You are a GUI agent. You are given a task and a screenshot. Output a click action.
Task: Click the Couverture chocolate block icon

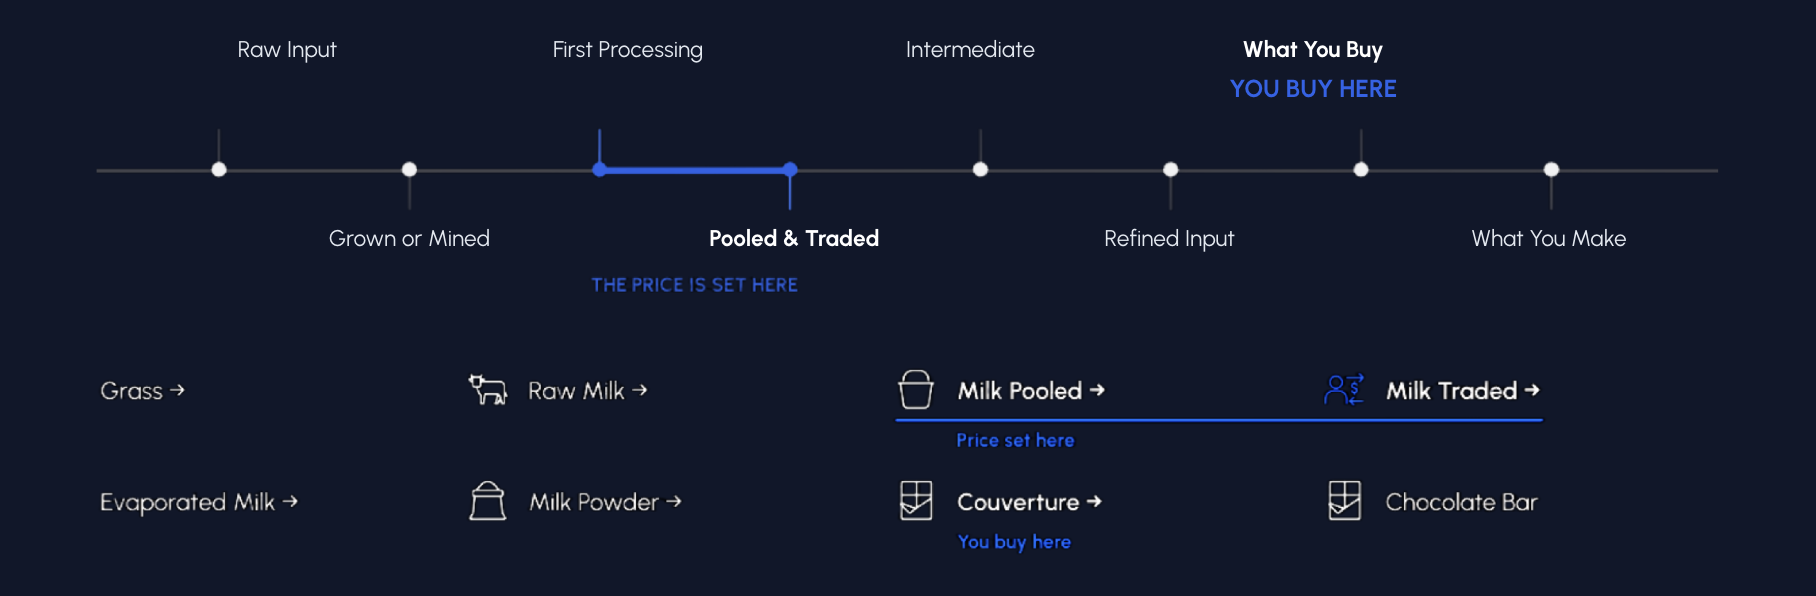tap(916, 501)
